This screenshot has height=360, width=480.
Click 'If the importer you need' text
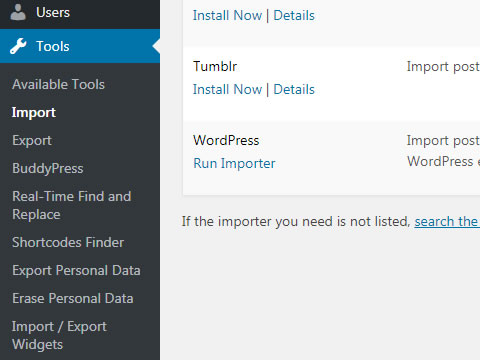click(296, 221)
